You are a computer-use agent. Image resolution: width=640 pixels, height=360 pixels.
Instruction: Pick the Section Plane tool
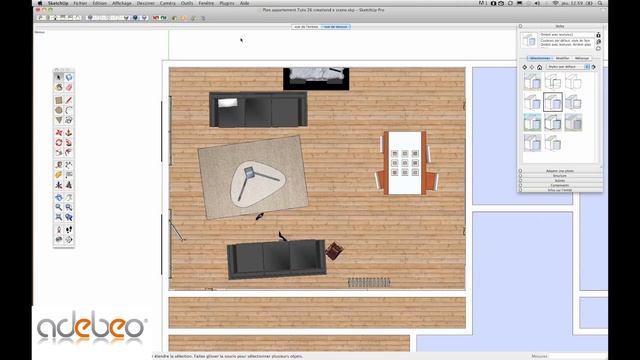click(69, 240)
